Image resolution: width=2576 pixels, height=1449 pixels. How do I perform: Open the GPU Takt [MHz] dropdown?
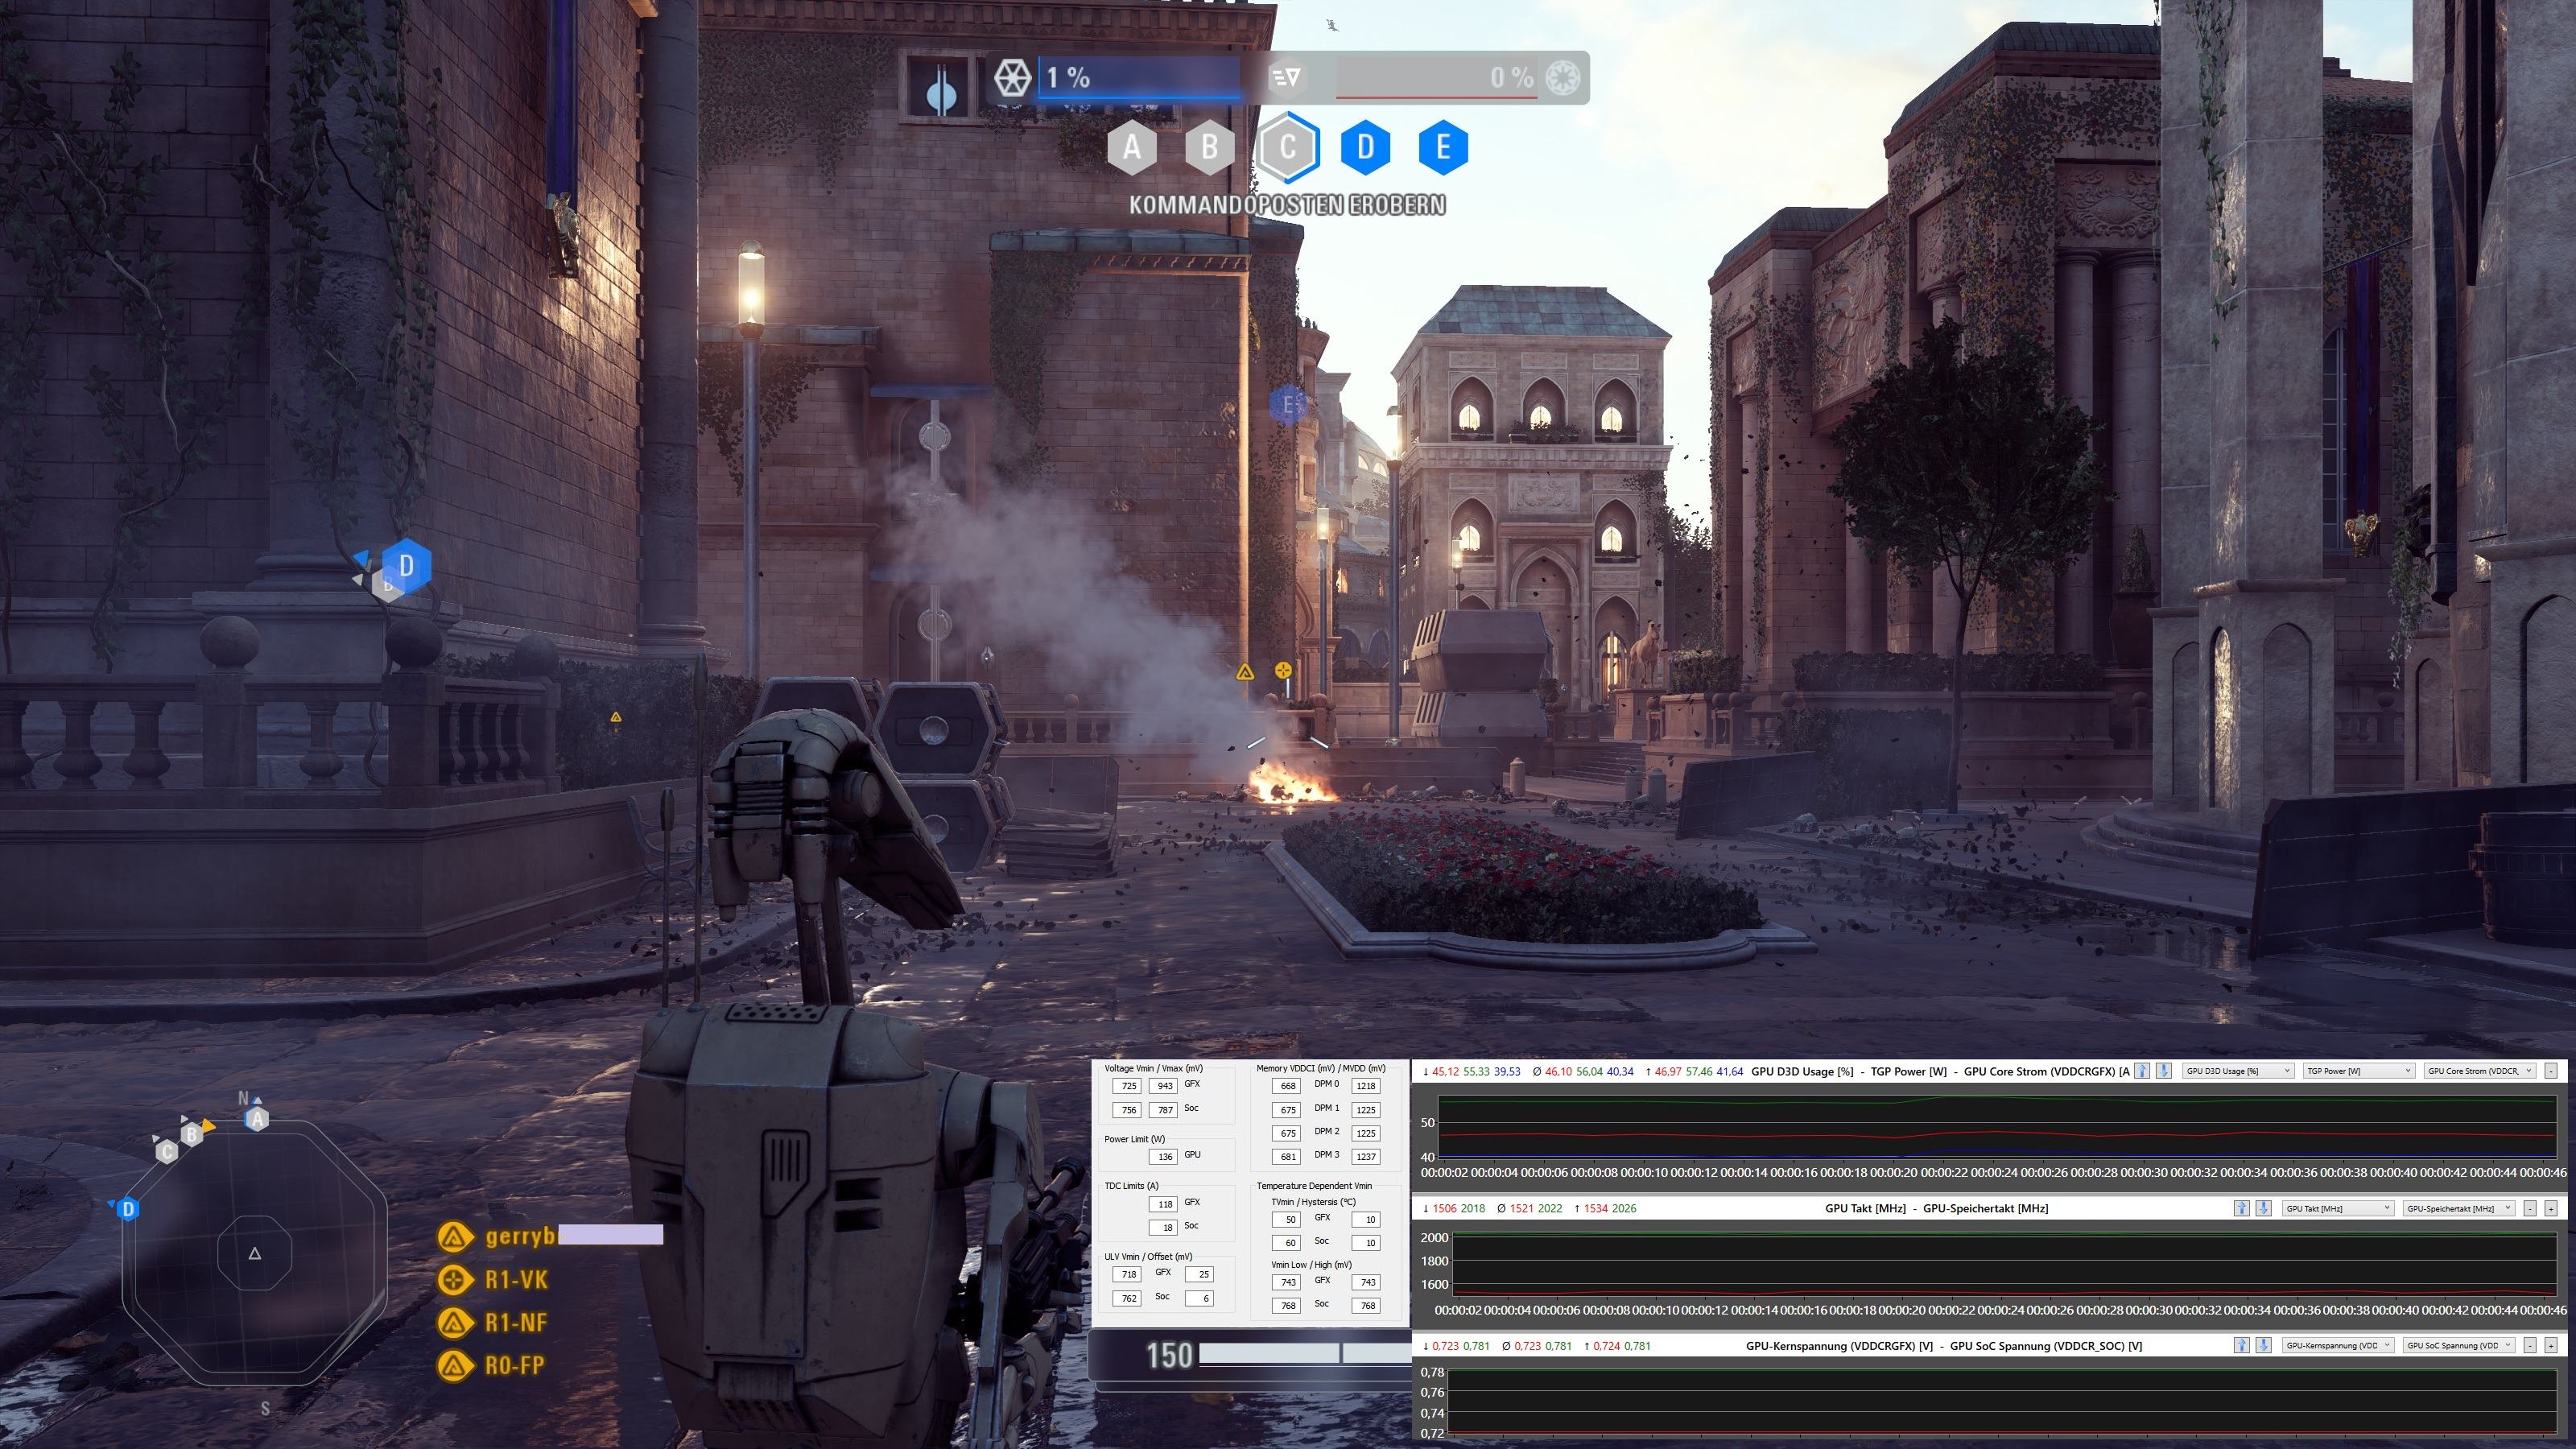point(2338,1208)
